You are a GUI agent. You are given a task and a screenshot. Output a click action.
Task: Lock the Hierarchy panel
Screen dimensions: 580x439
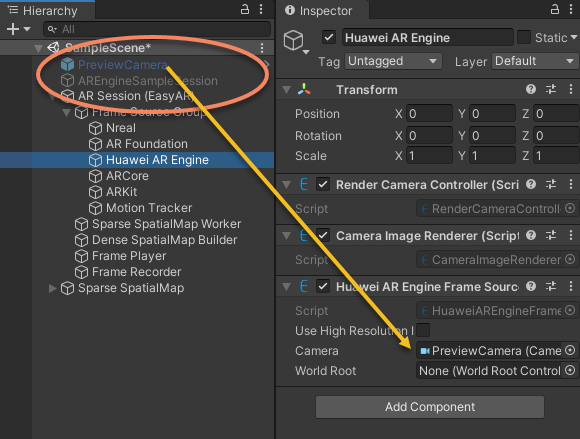[x=245, y=9]
